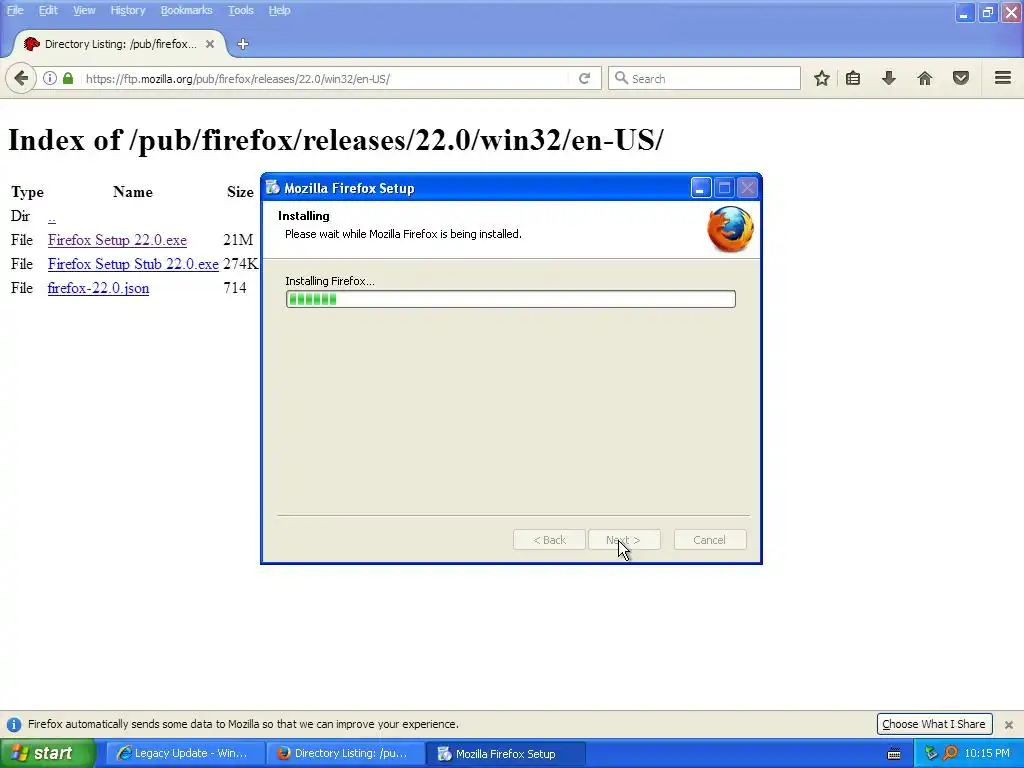
Task: Click the 21M file size
Action: pyautogui.click(x=238, y=240)
